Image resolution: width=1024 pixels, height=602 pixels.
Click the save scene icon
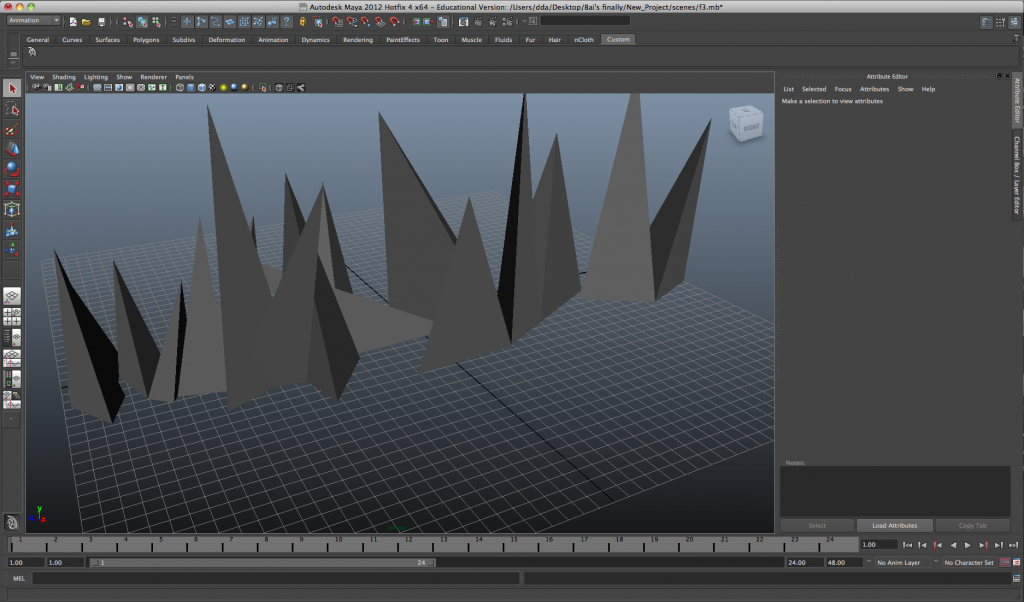click(102, 21)
